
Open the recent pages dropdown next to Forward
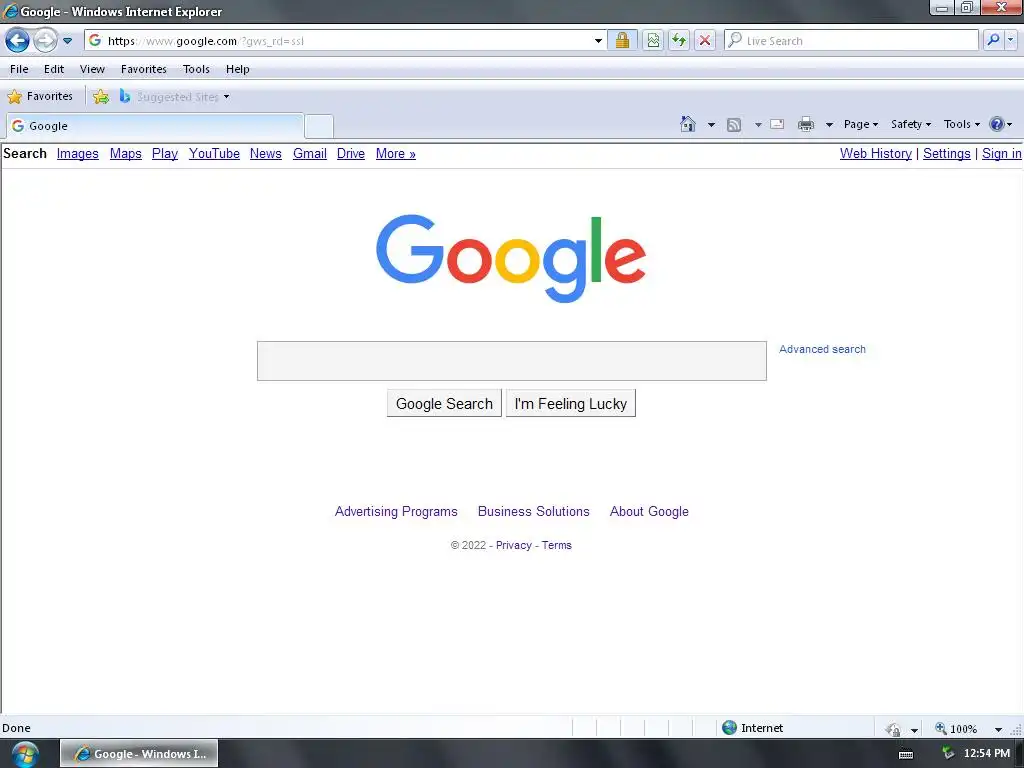coord(67,41)
